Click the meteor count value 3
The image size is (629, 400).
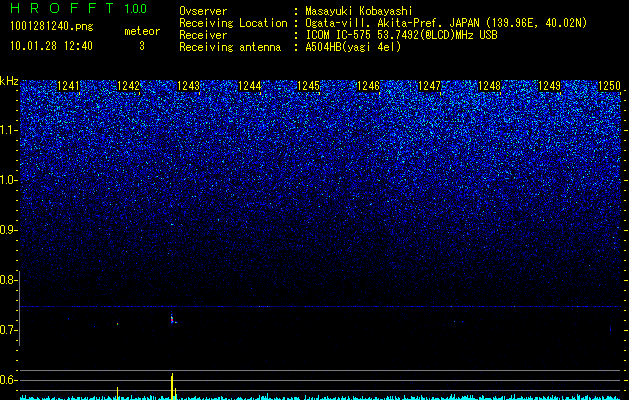142,46
